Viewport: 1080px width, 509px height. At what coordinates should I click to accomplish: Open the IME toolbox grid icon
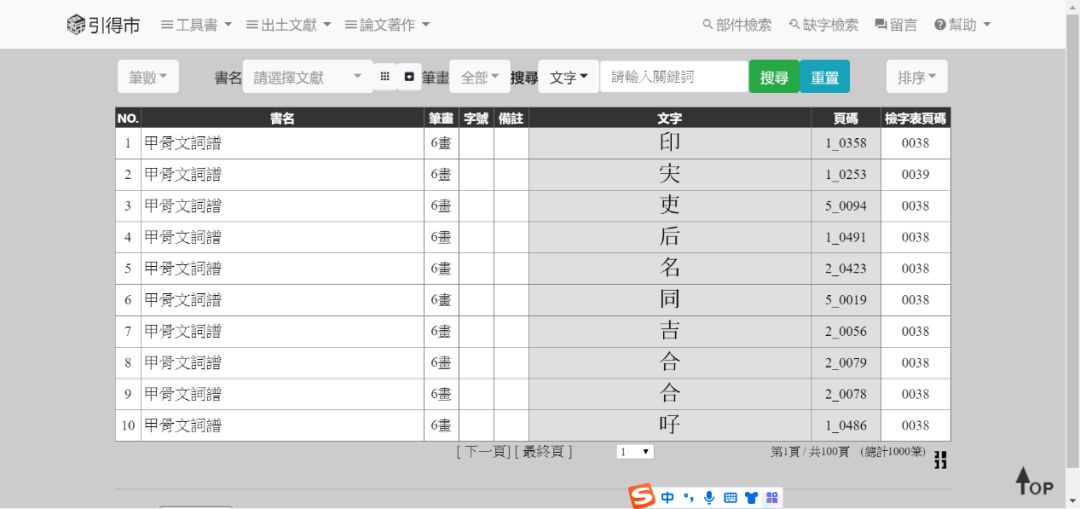[x=771, y=497]
